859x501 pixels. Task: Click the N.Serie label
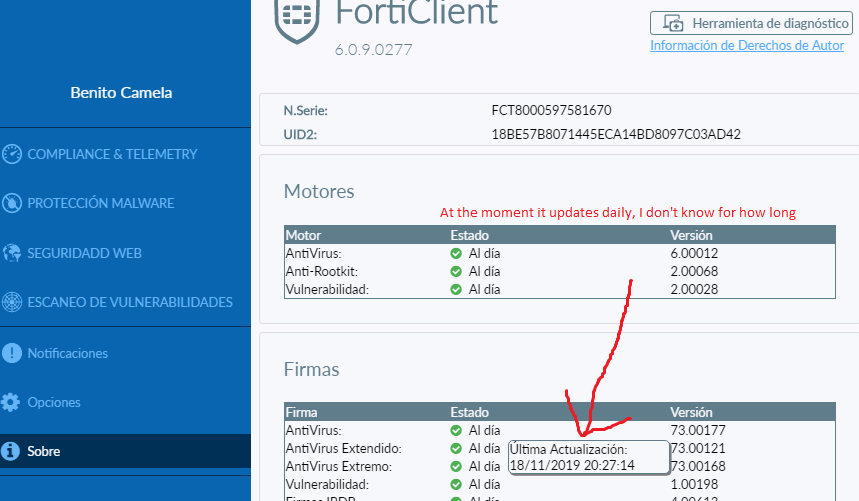(306, 111)
